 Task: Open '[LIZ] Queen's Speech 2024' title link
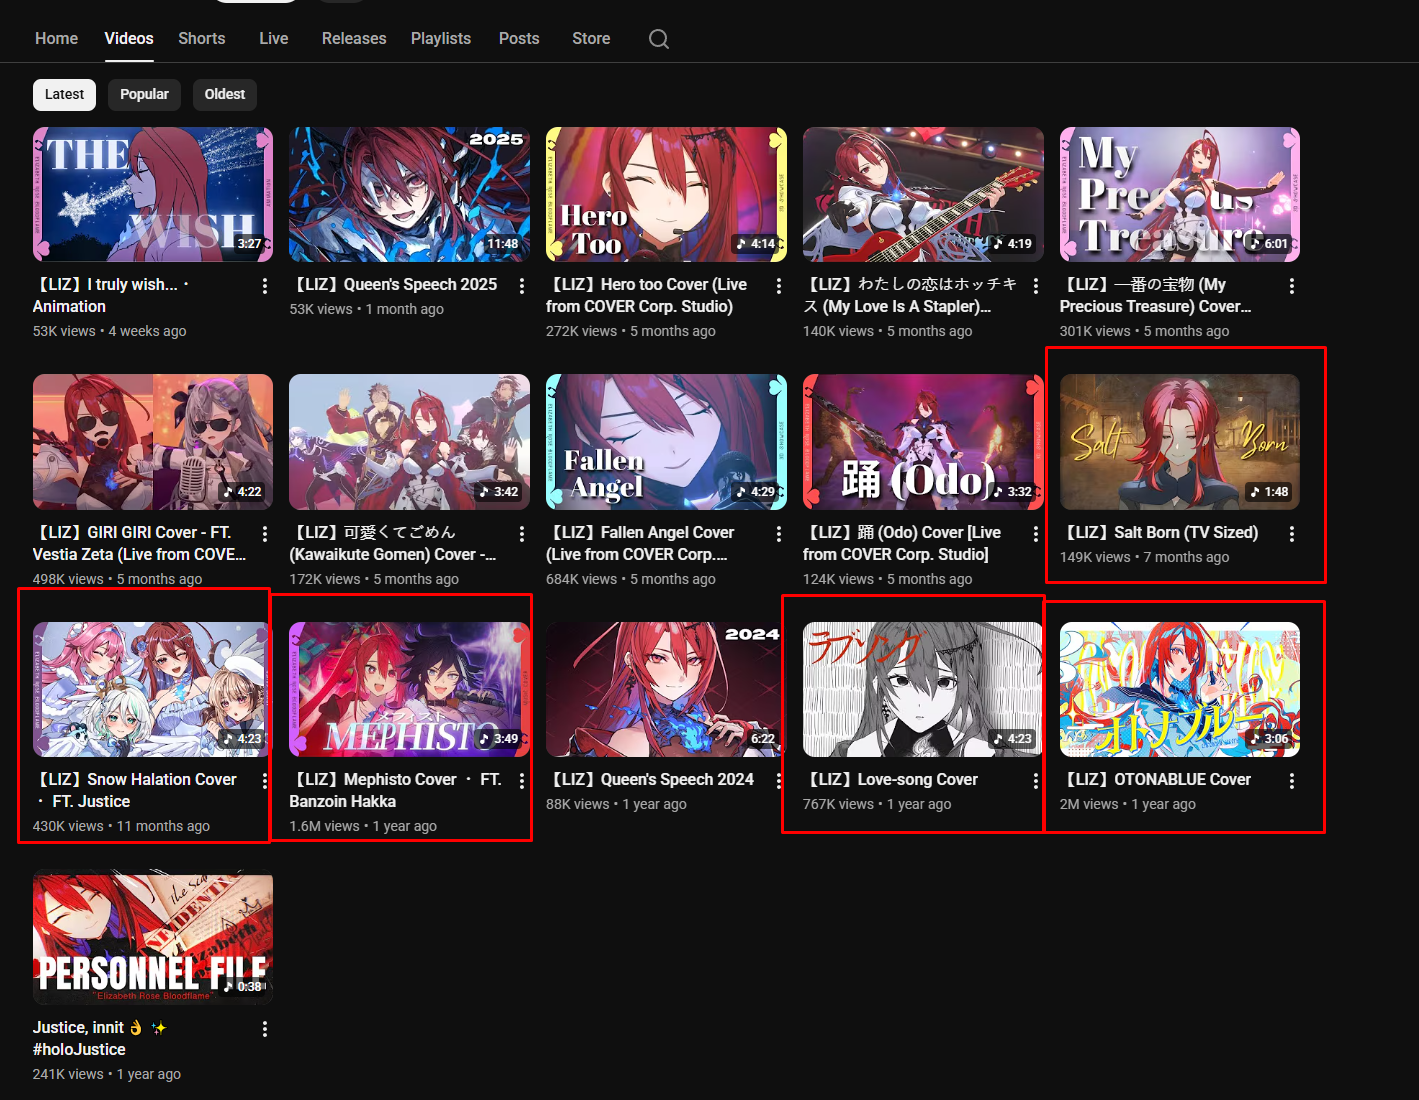point(650,780)
